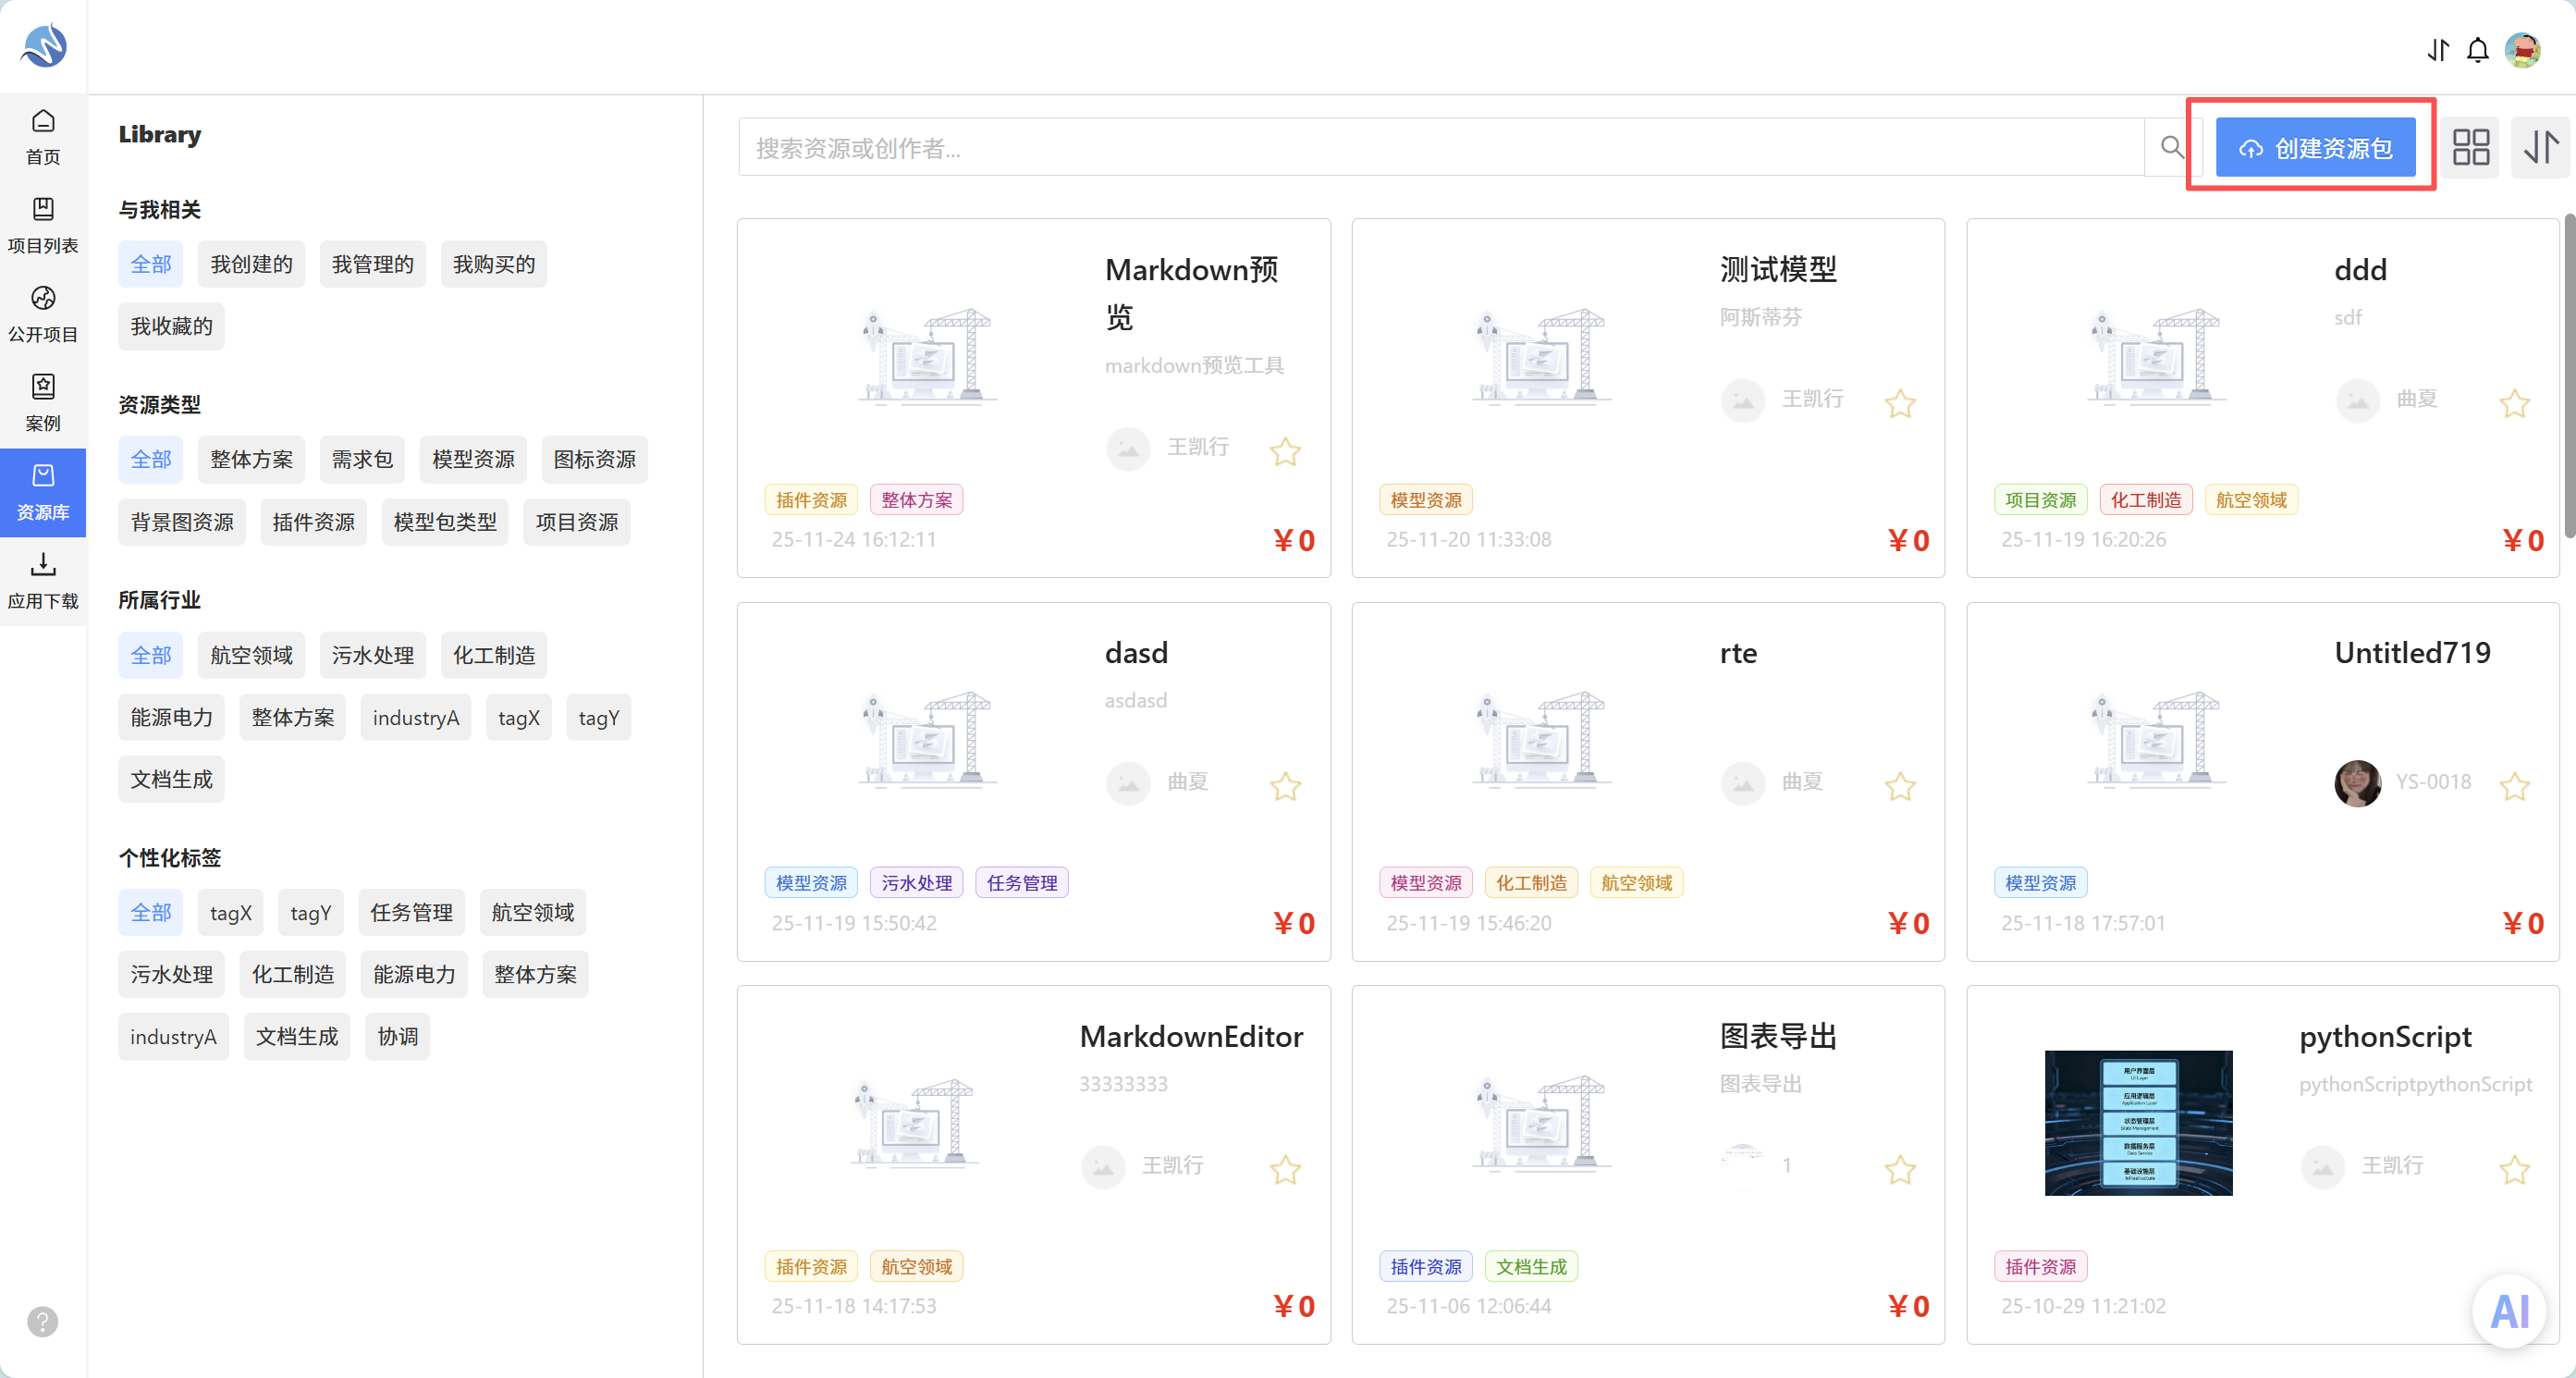
Task: Click the sort order icon beside grid view
Action: [2540, 148]
